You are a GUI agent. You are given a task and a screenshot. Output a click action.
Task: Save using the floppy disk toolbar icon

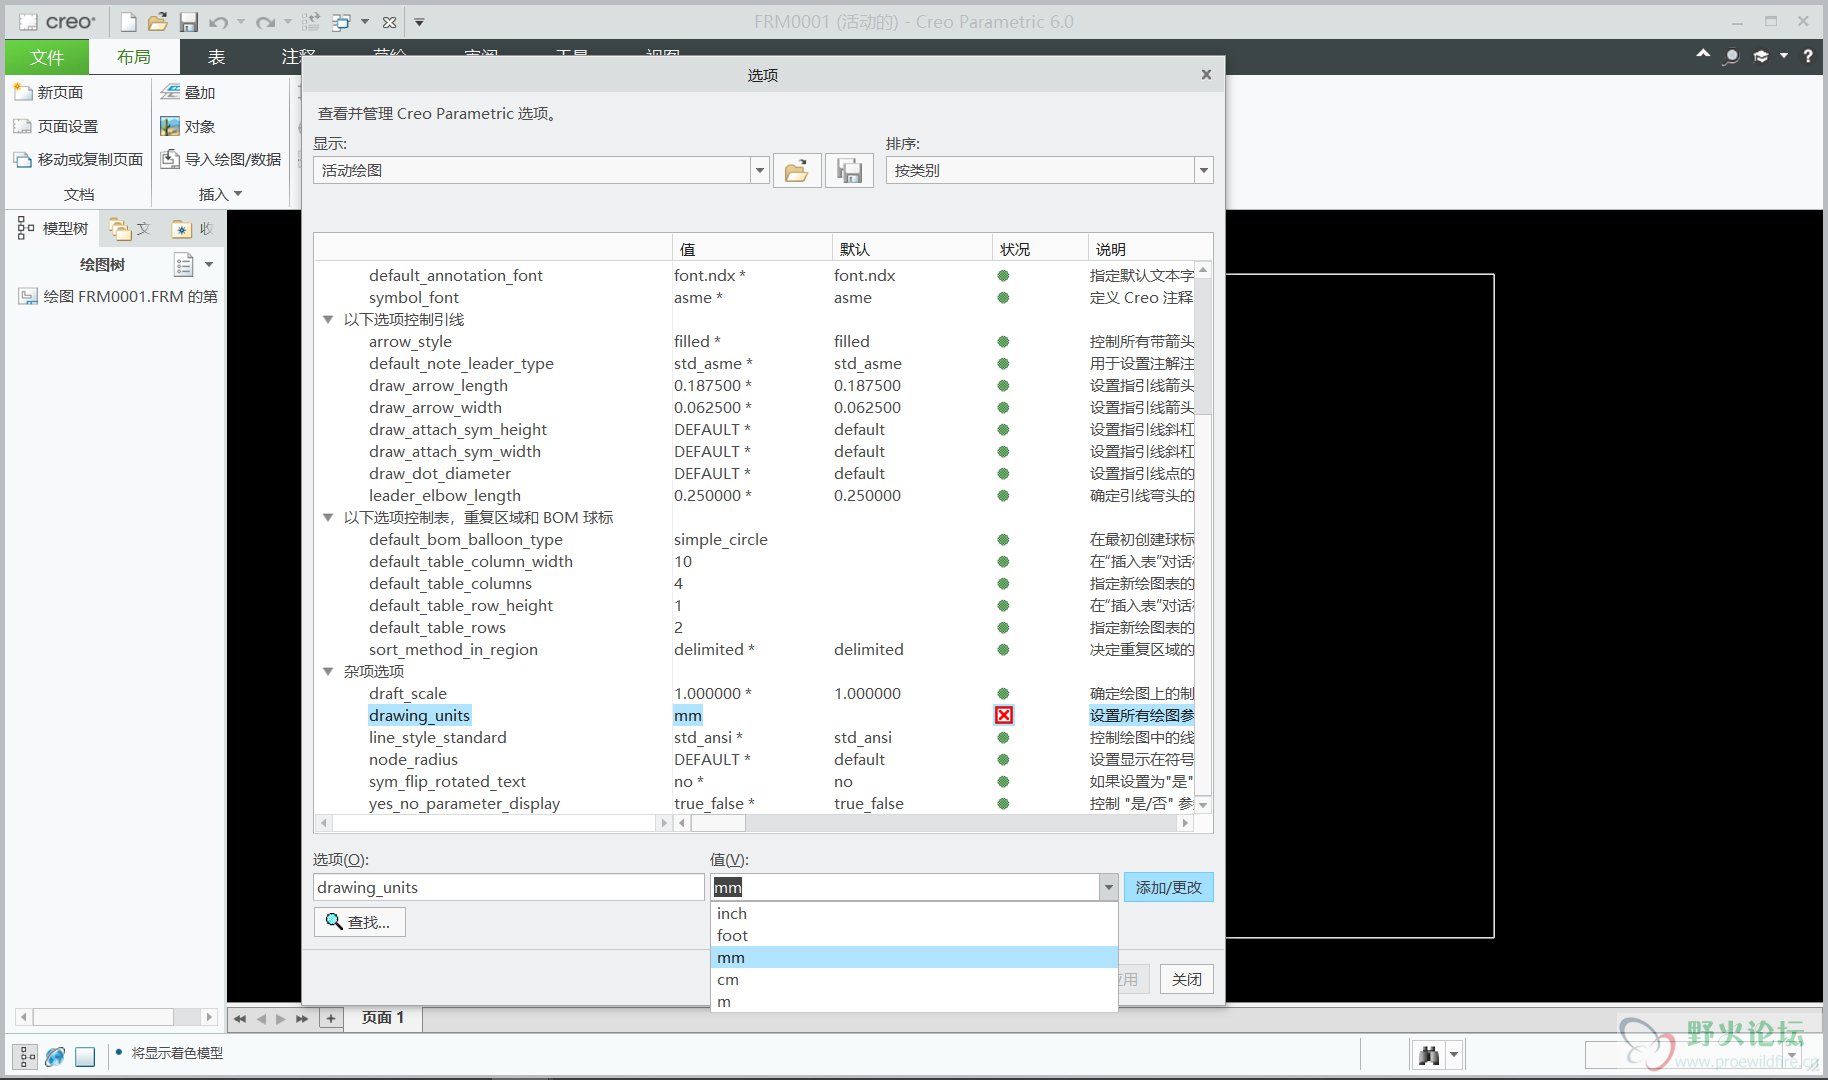pos(188,22)
